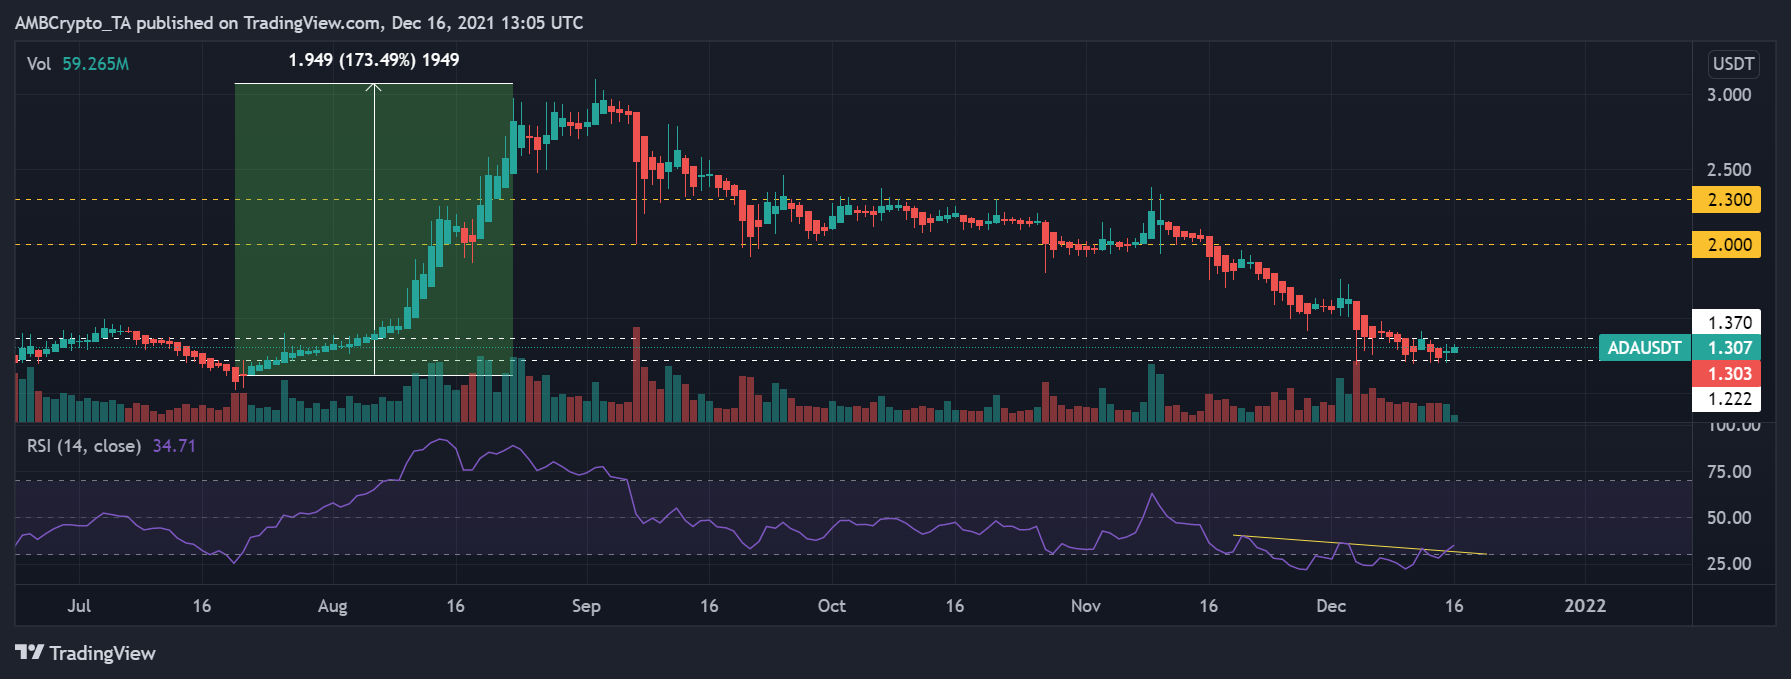Click the AMBCrypto_TA published header text
The image size is (1791, 679).
[x=299, y=23]
